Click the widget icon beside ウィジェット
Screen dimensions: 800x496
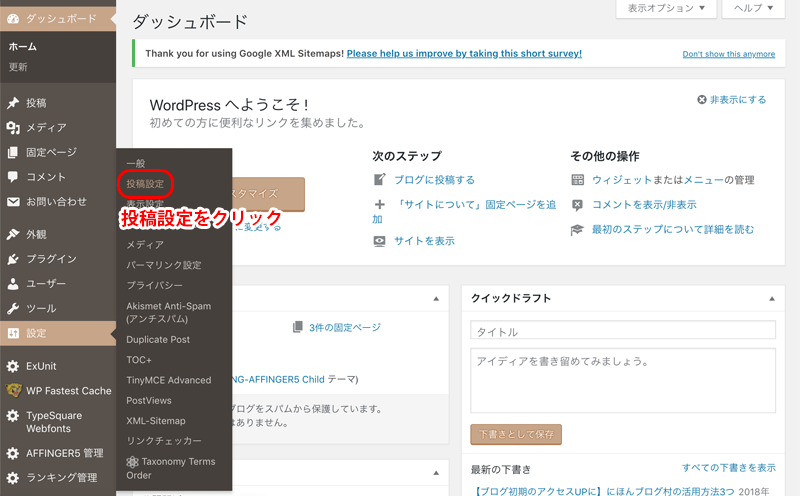coord(577,180)
